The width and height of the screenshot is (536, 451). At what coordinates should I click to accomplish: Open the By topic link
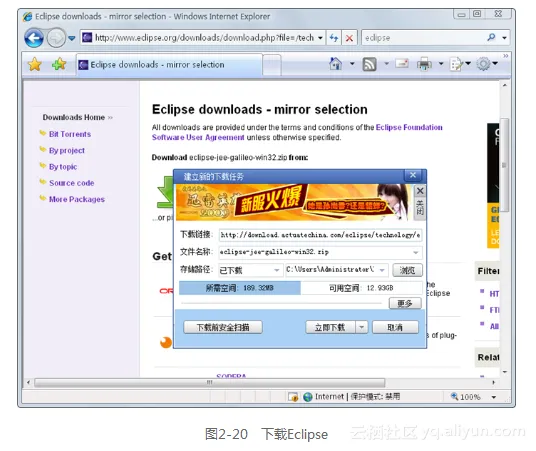[63, 167]
